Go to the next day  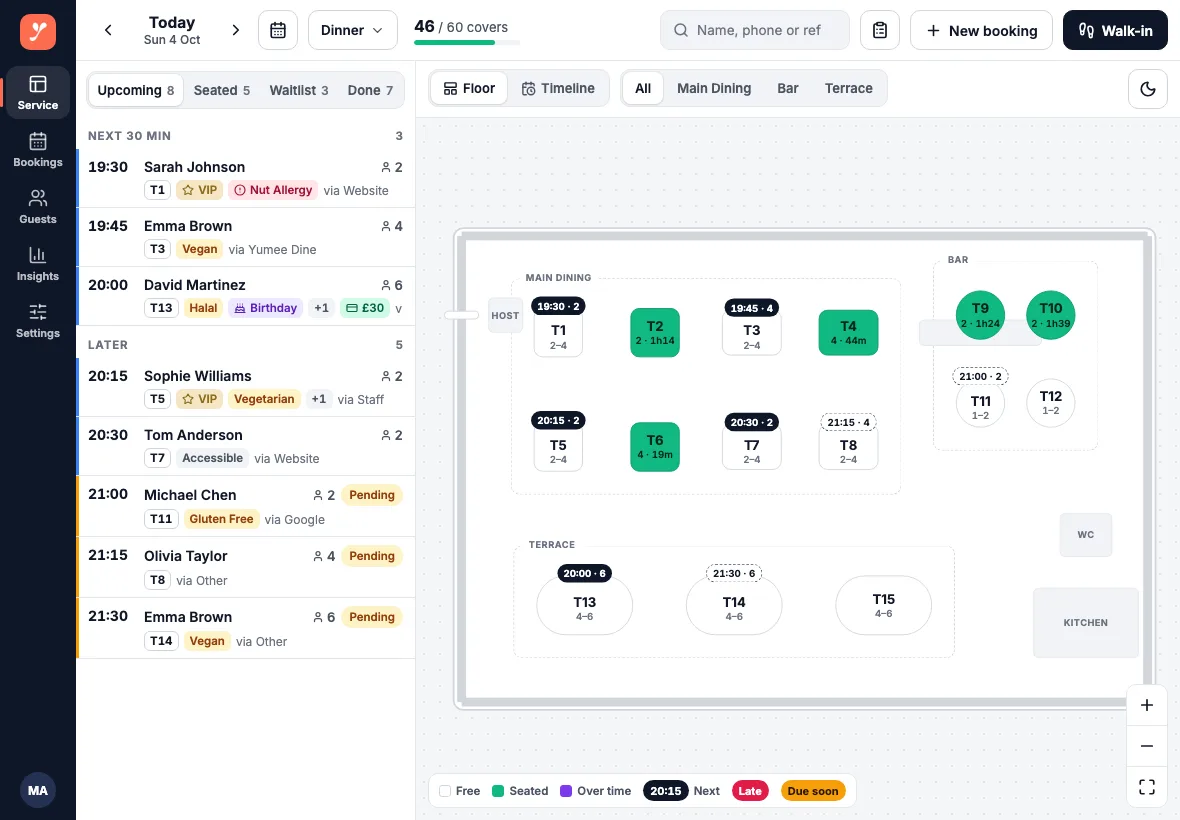(x=236, y=30)
